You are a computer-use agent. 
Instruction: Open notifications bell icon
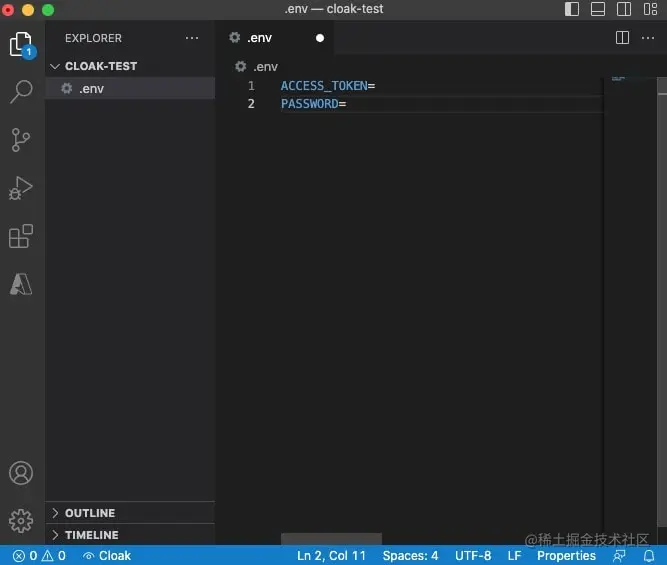click(649, 555)
